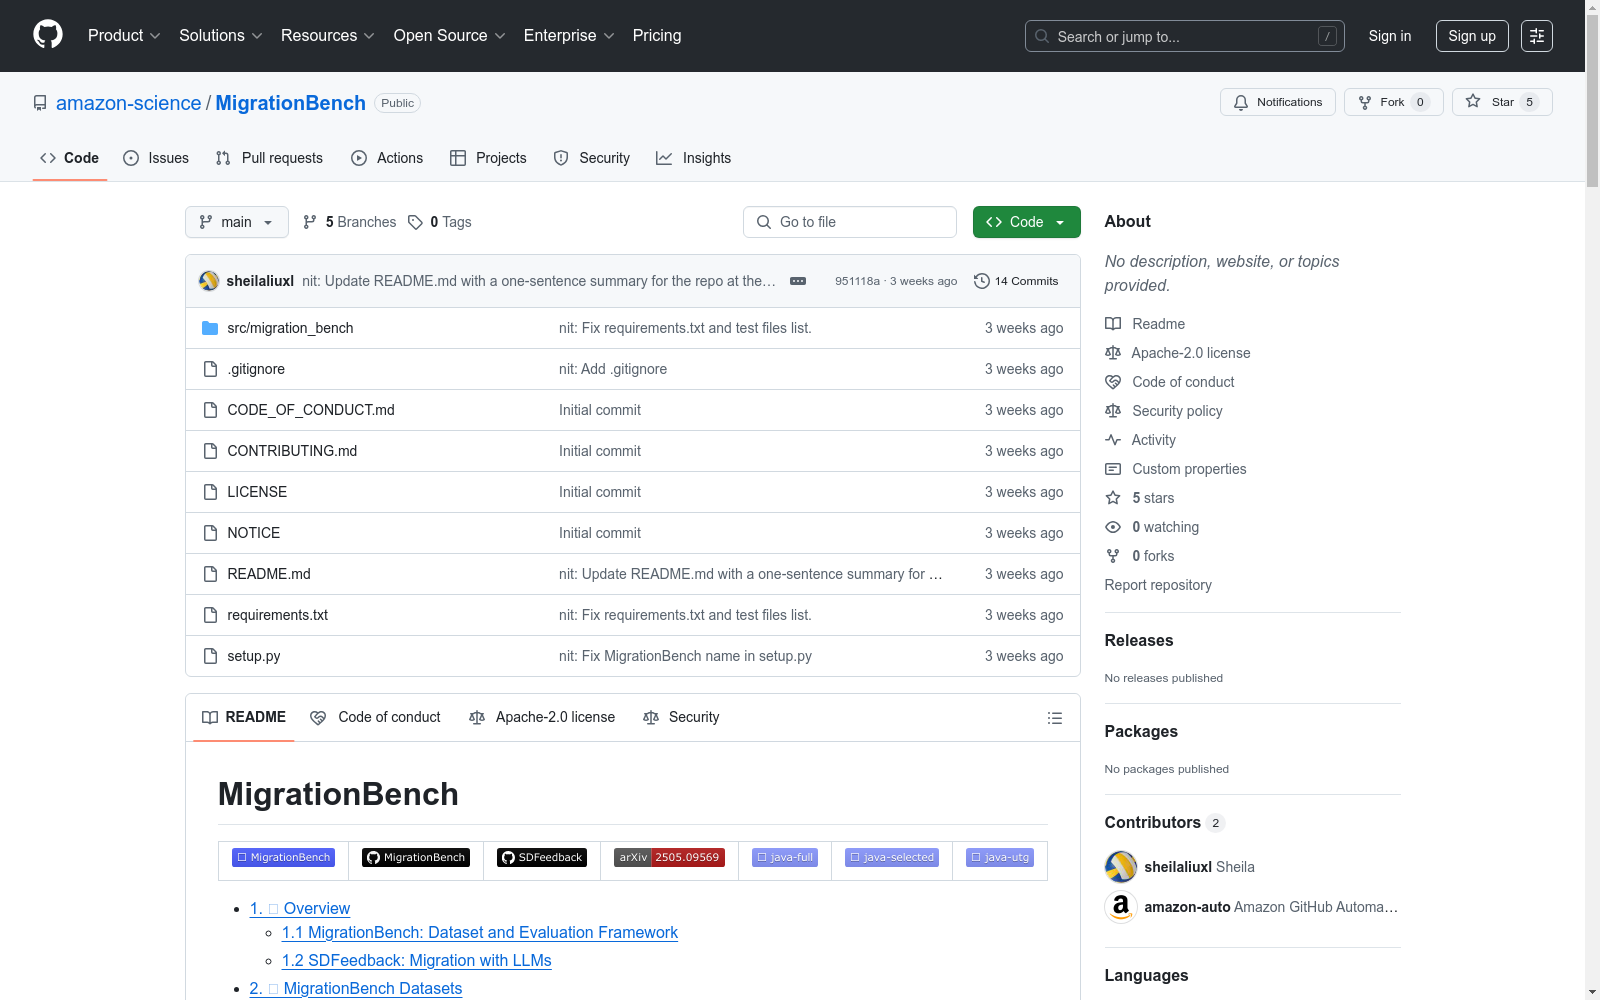Open the .gitignore file

coord(256,369)
